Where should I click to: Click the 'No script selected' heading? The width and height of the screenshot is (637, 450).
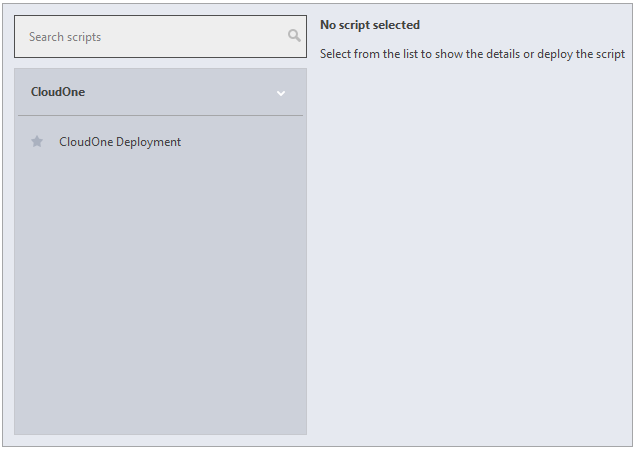(370, 25)
